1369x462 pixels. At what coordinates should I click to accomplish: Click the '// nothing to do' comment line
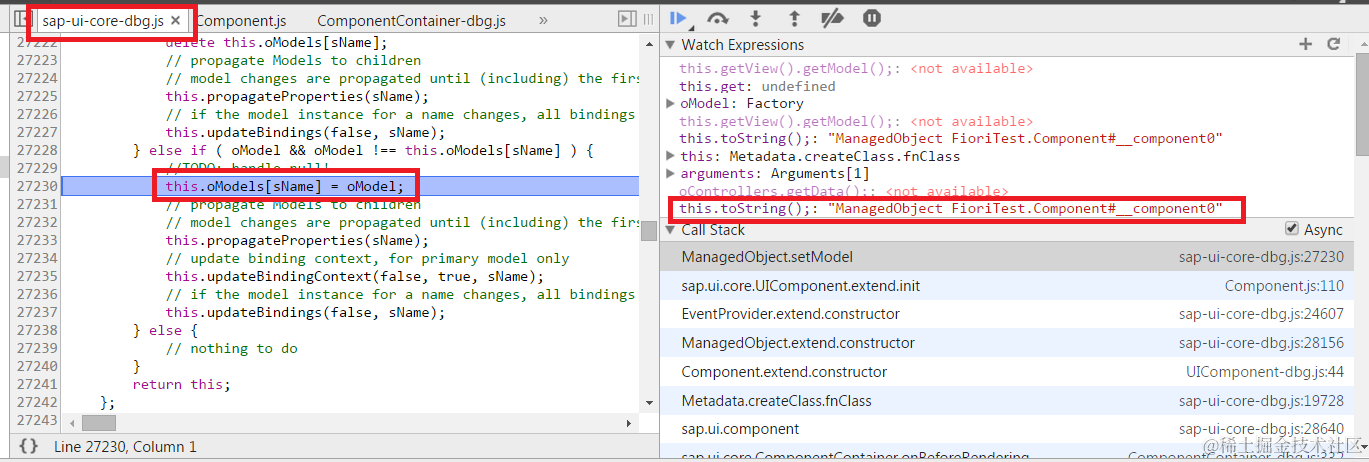point(231,348)
